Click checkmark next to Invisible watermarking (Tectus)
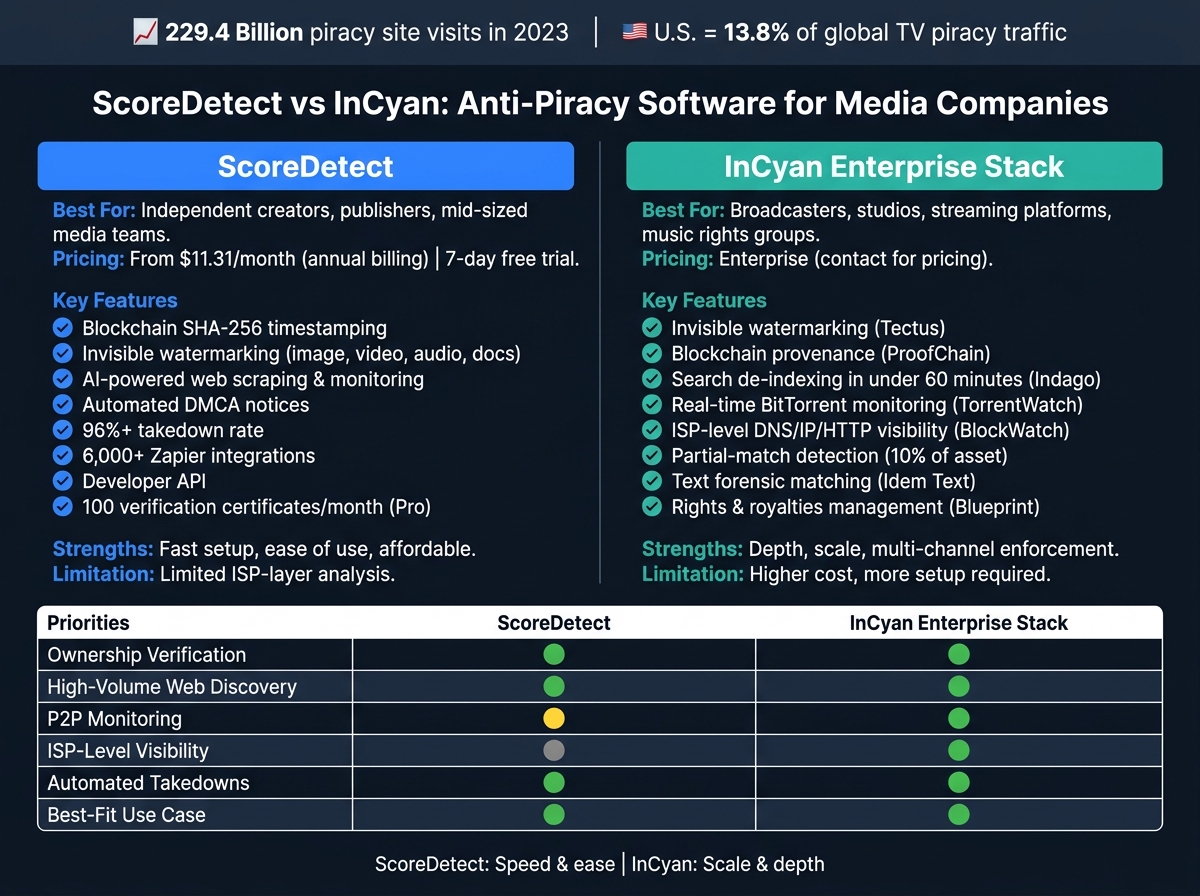Viewport: 1200px width, 896px height. [x=652, y=327]
